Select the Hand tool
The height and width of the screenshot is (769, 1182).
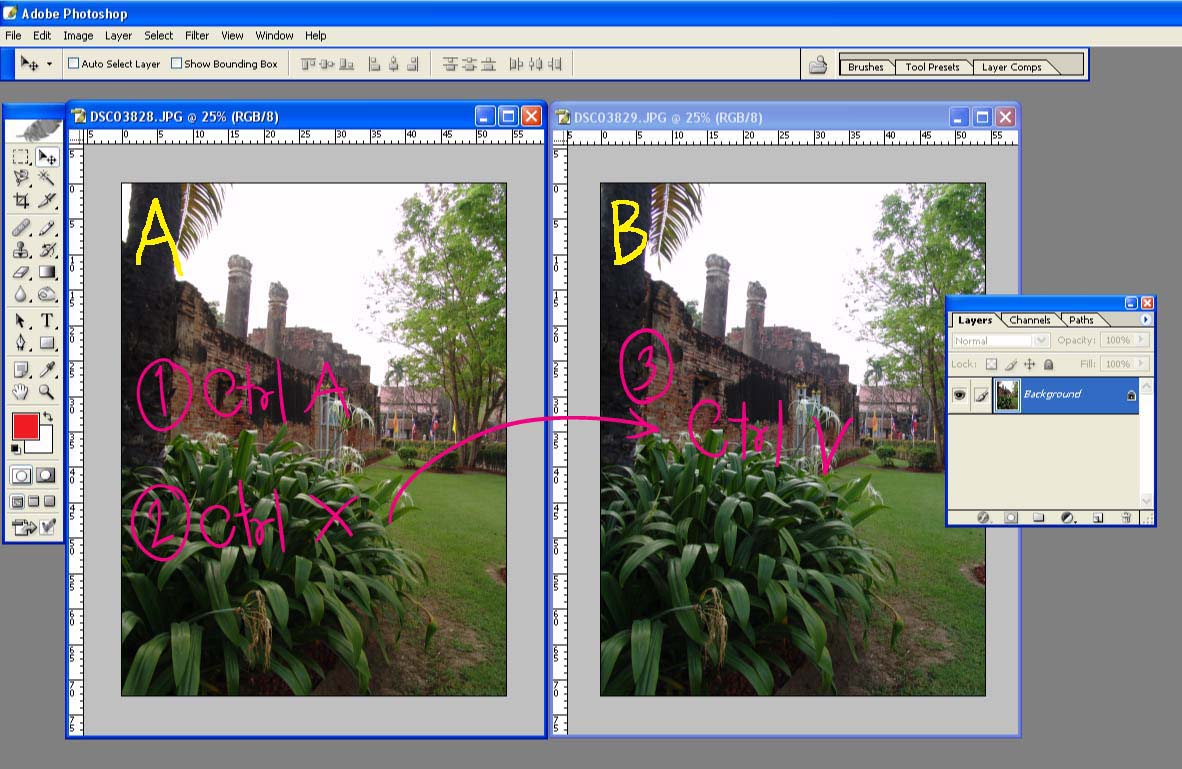(x=21, y=392)
